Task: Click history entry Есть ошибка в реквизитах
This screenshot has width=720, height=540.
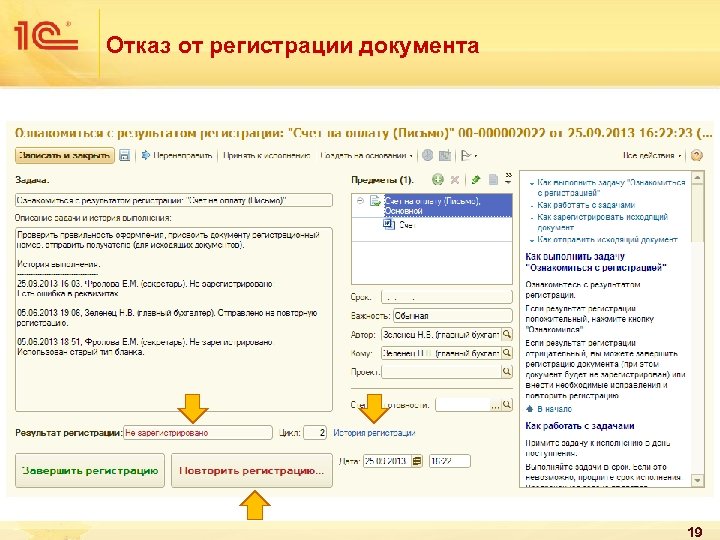Action: click(68, 293)
